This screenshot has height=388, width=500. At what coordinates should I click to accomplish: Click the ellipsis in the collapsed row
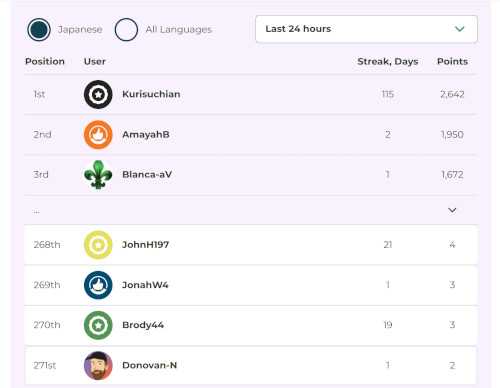tap(37, 211)
